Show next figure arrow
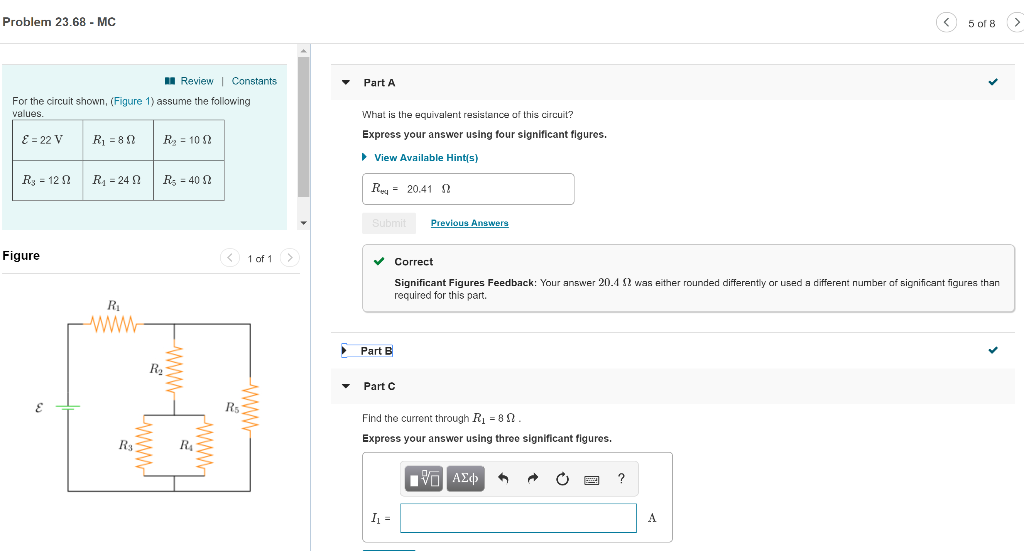The image size is (1024, 551). tap(290, 258)
